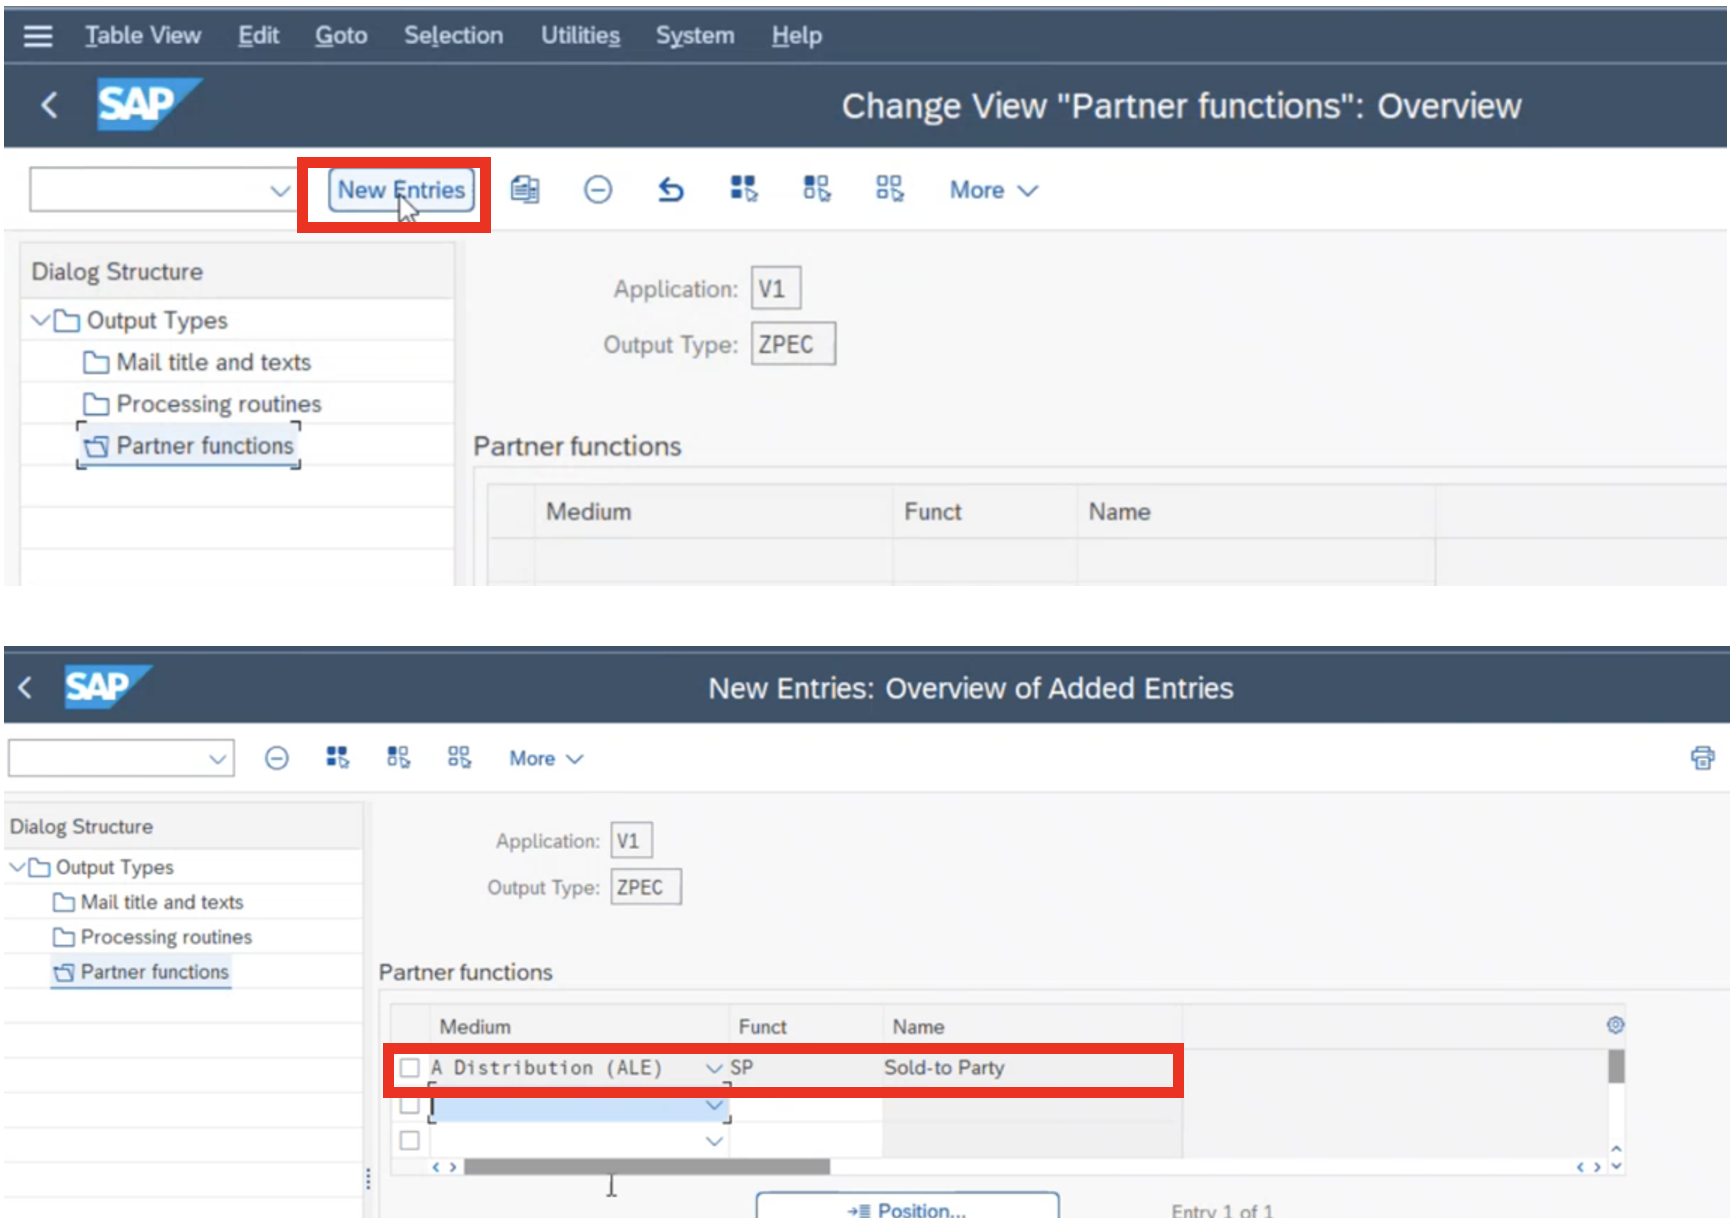Expand More menu in New Entries toolbar

coord(546,759)
